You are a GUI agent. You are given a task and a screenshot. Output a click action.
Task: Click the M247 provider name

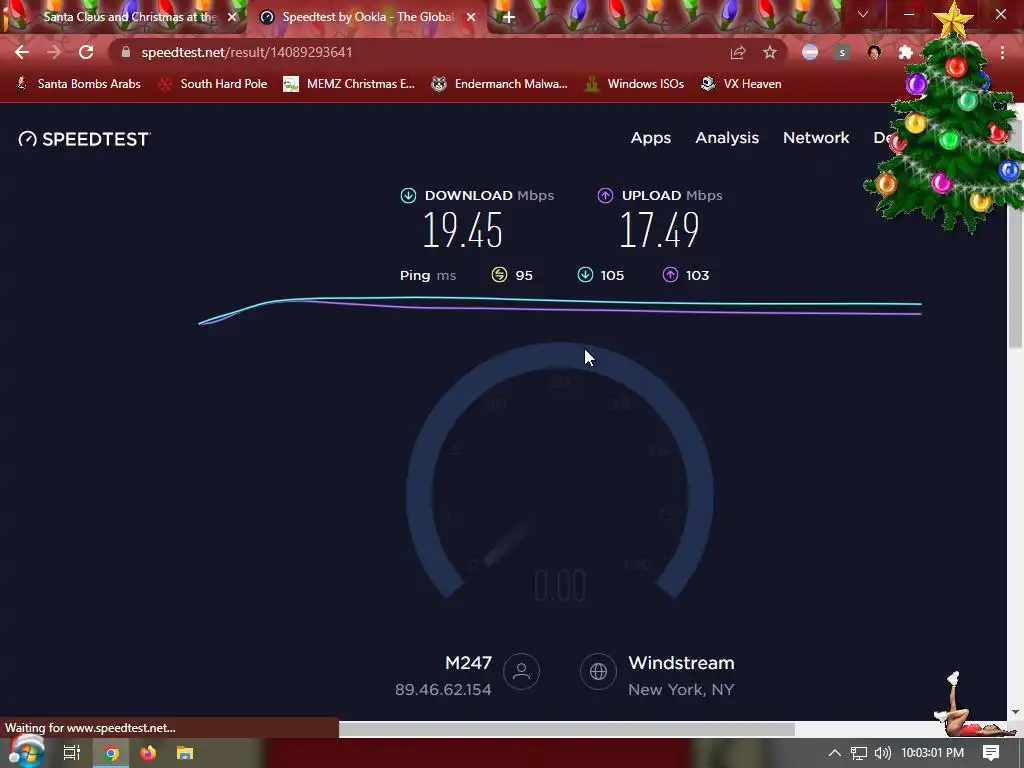468,663
